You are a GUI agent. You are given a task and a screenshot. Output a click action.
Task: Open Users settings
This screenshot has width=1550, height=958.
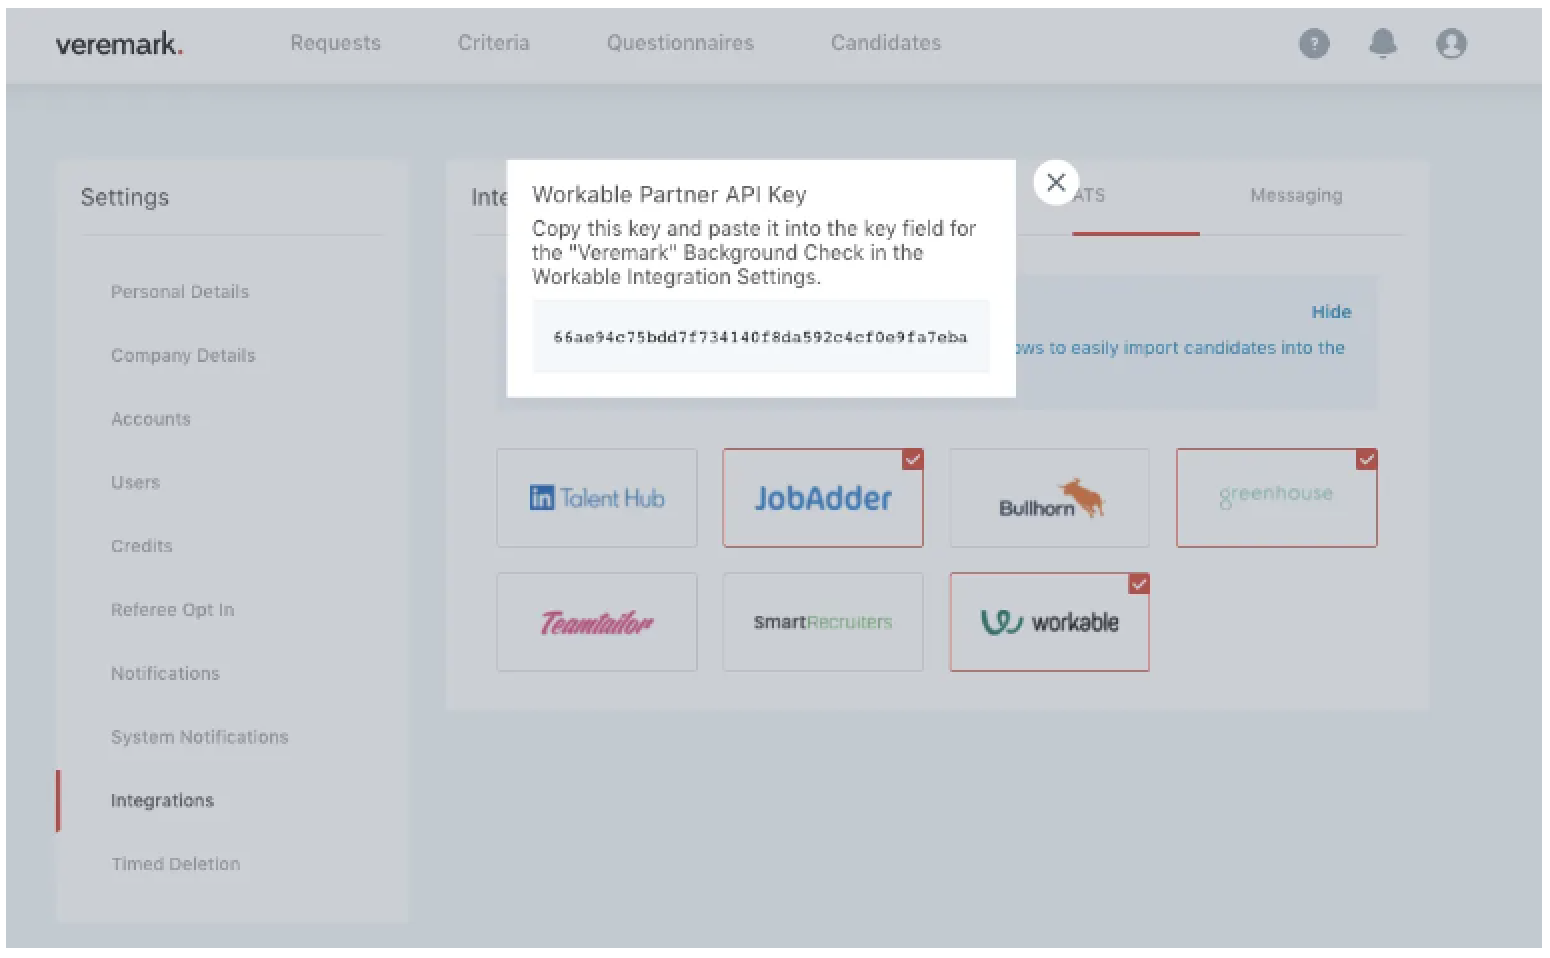click(136, 482)
